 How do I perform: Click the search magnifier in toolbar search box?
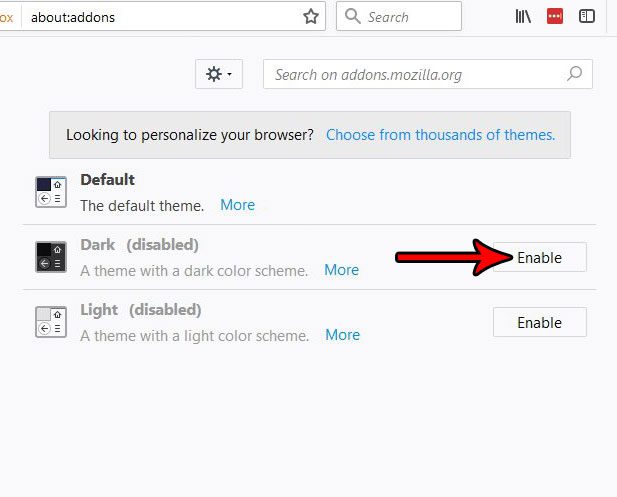(x=353, y=17)
